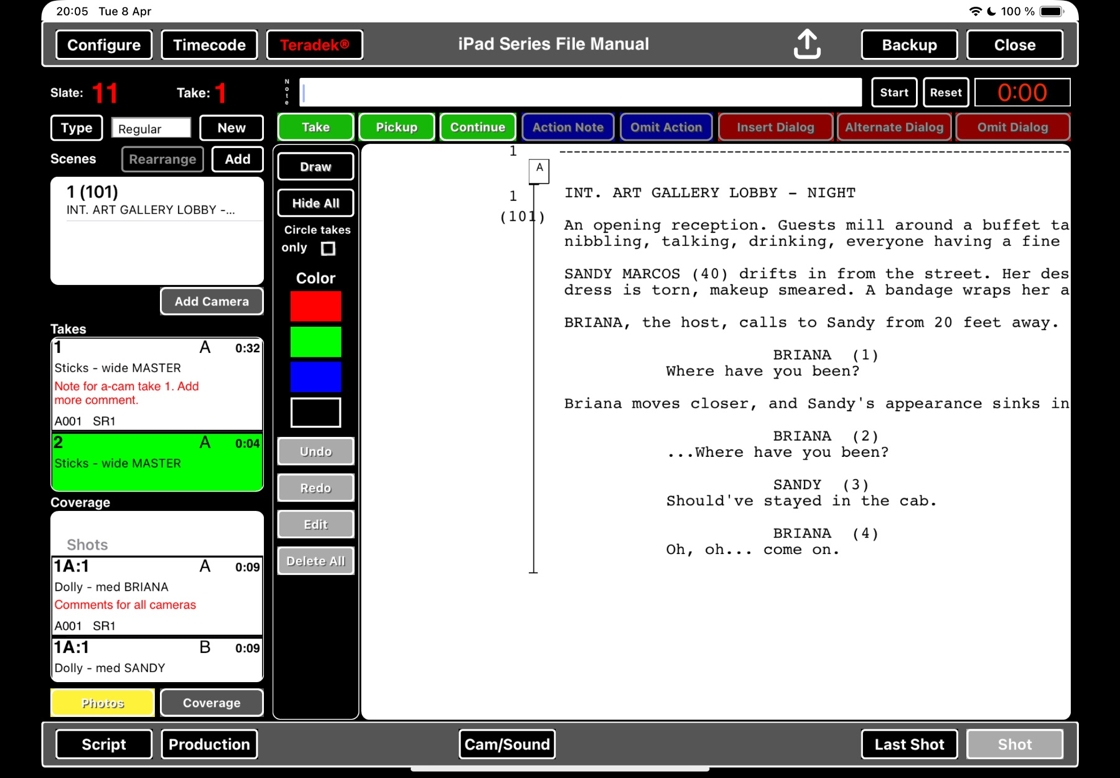Pick the green color swatch
The width and height of the screenshot is (1120, 778).
pyautogui.click(x=315, y=342)
